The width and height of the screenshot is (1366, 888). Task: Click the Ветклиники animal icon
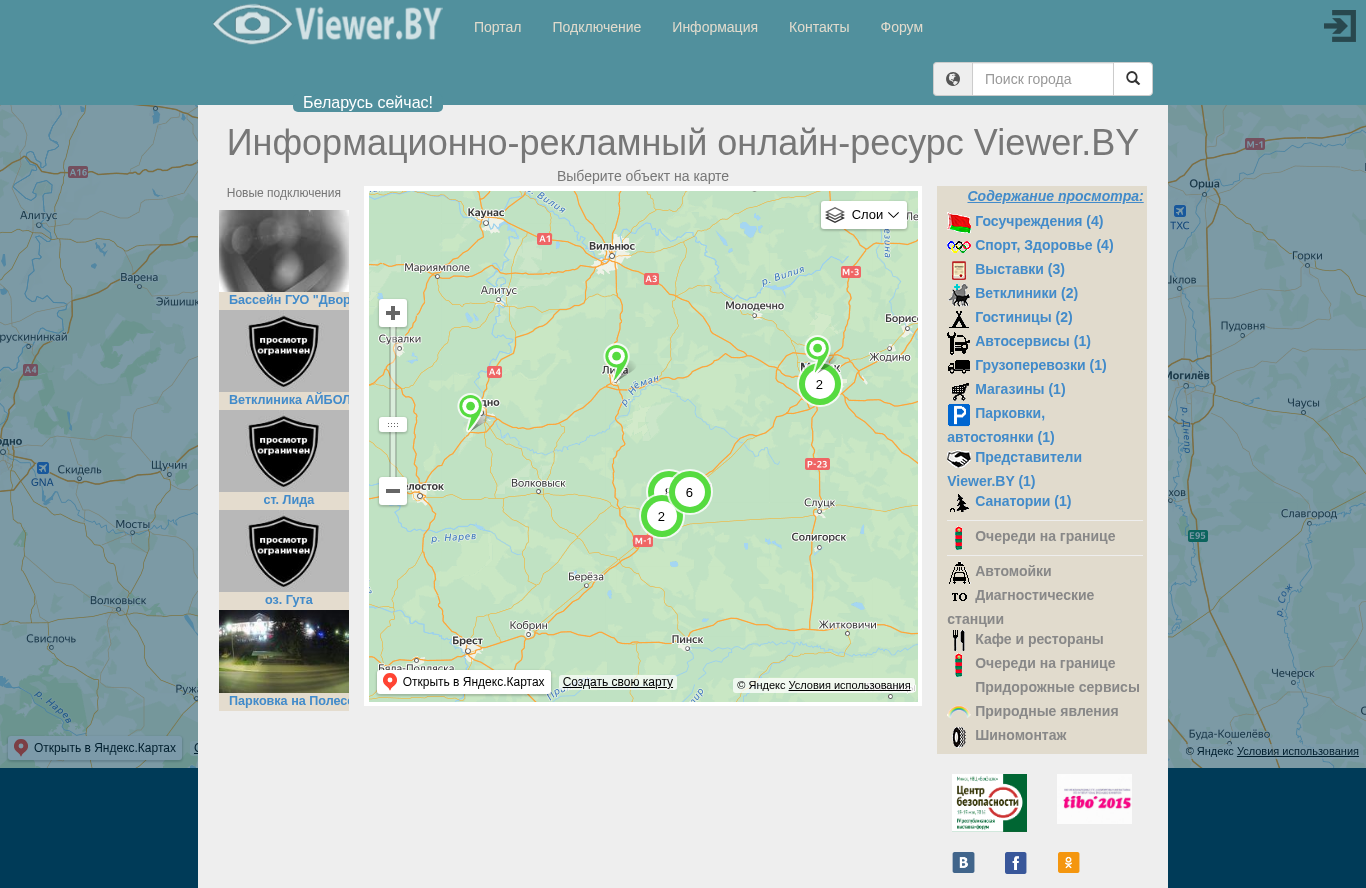(959, 294)
